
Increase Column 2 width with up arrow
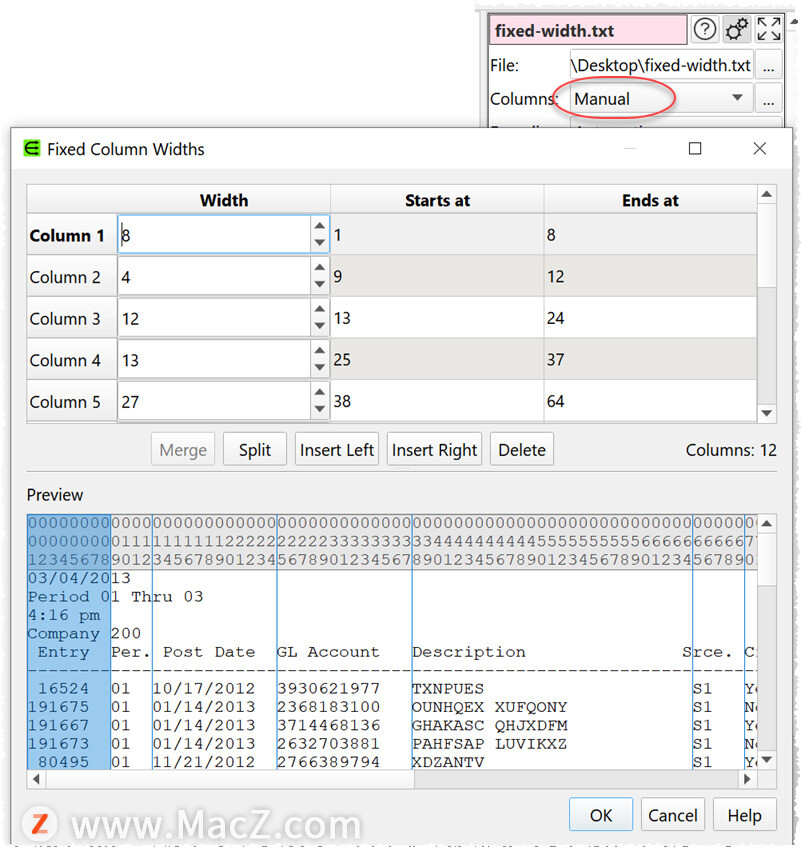click(x=320, y=267)
